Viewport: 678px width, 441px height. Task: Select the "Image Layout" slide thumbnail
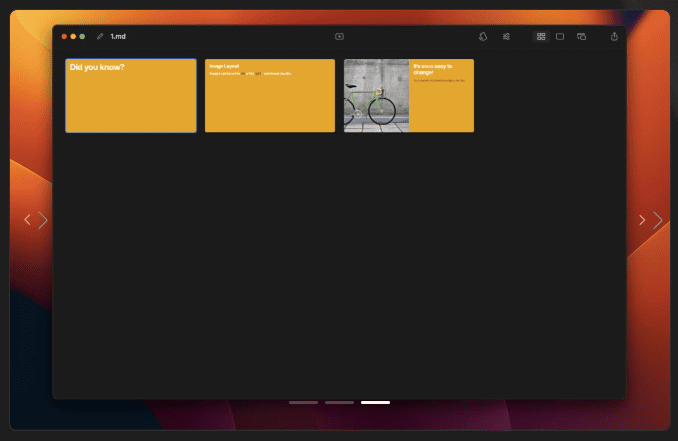click(270, 96)
